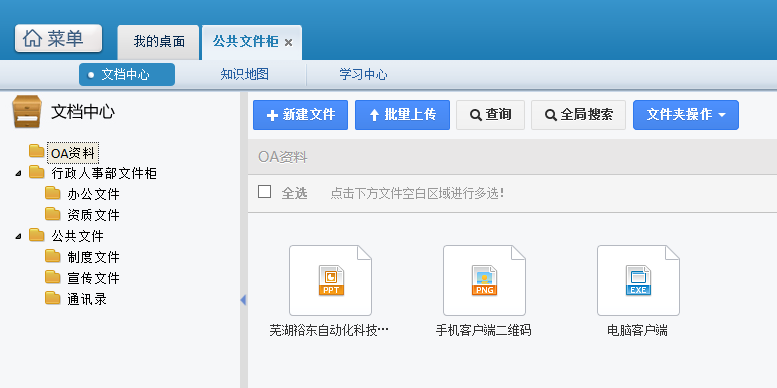Screen dimensions: 777x388
Task: Click the 文档中心 cabinet icon
Action: pos(27,111)
